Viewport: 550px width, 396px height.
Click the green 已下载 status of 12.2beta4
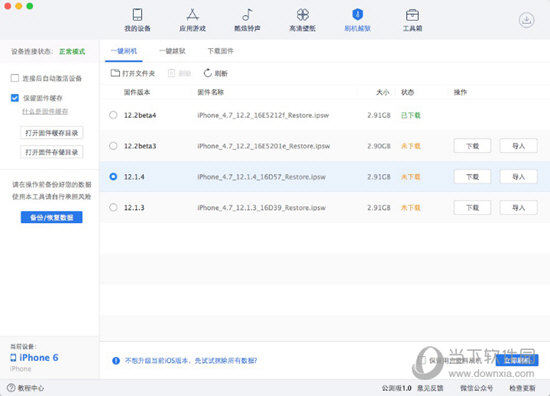pos(411,115)
